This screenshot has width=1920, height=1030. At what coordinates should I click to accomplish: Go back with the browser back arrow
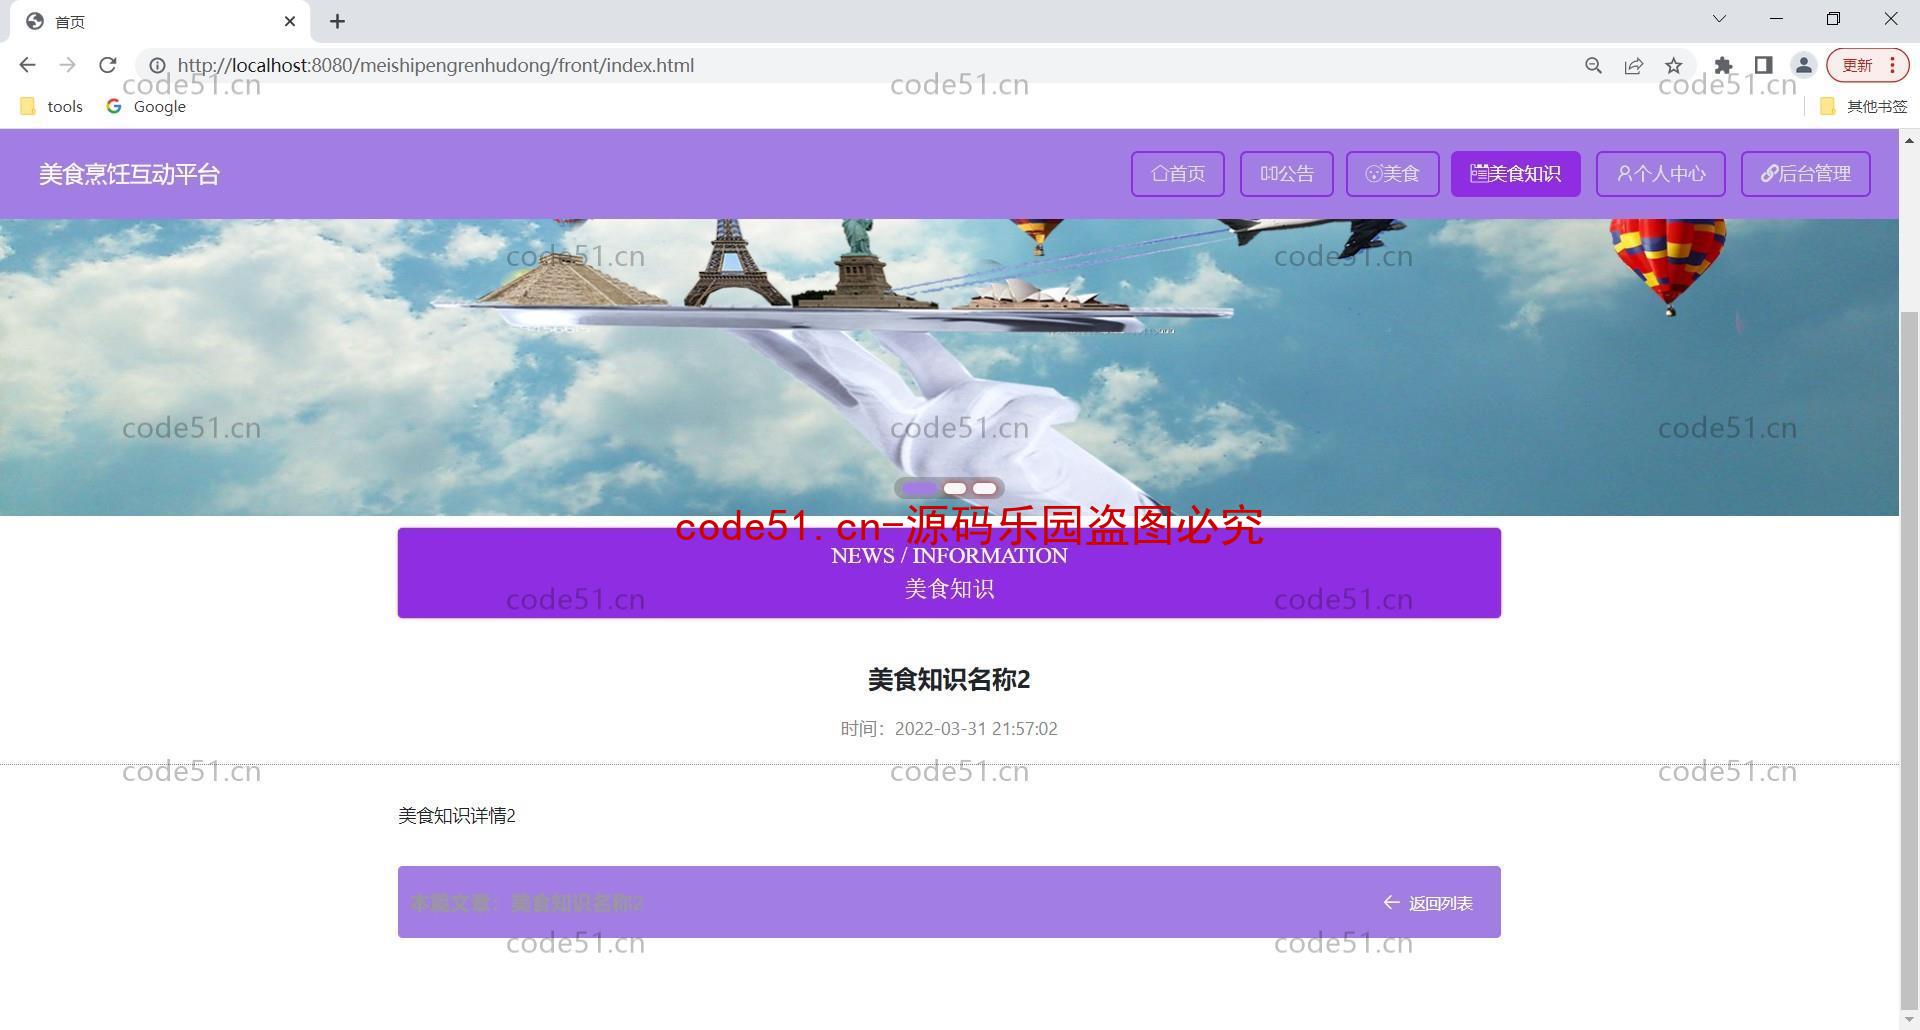click(x=27, y=65)
